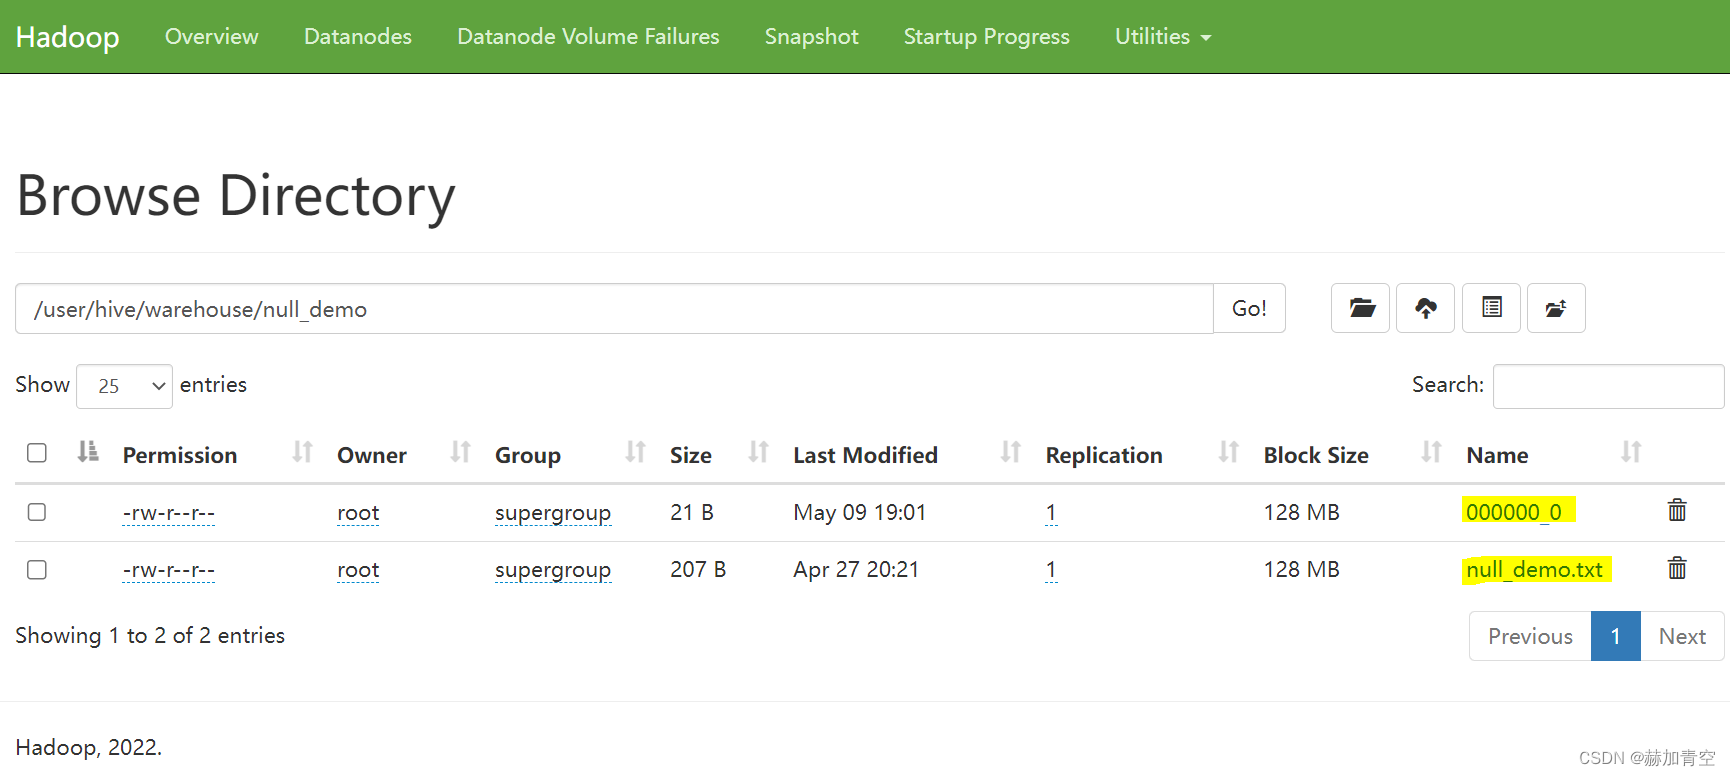The image size is (1730, 776).
Task: Click replication value 1 for 000000_0
Action: click(x=1051, y=513)
